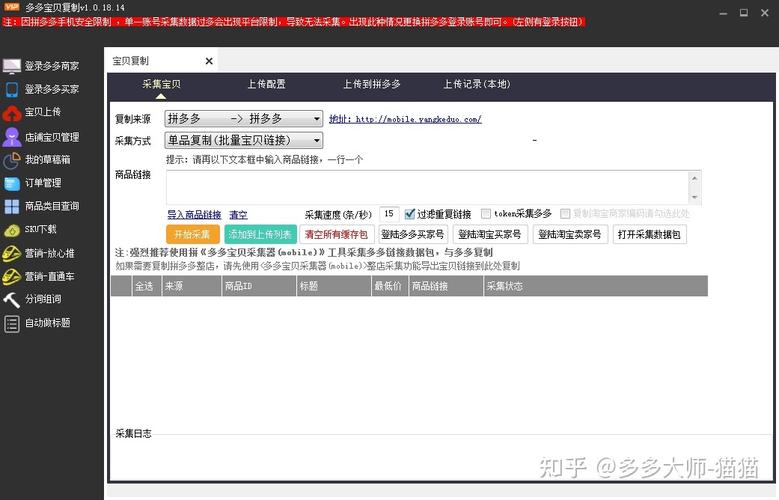Image resolution: width=779 pixels, height=500 pixels.
Task: Click 登陆淘宝卖家号 button
Action: [570, 235]
